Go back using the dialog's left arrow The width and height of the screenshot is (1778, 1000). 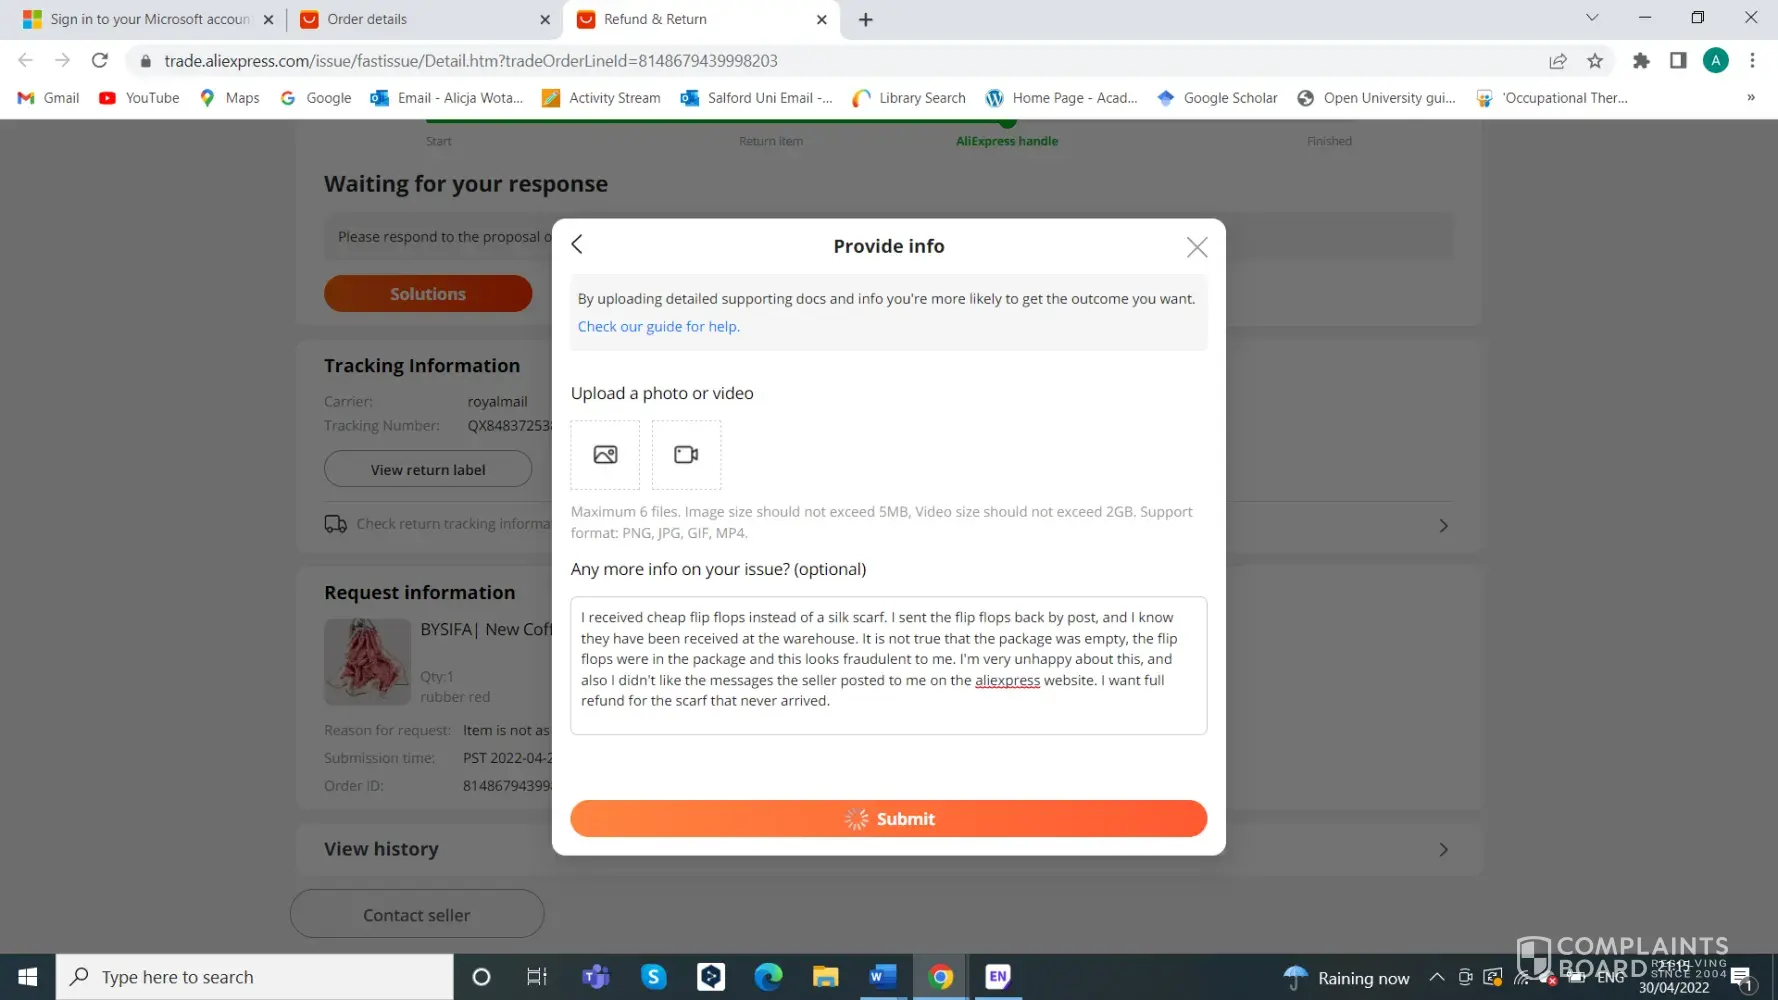pos(577,245)
